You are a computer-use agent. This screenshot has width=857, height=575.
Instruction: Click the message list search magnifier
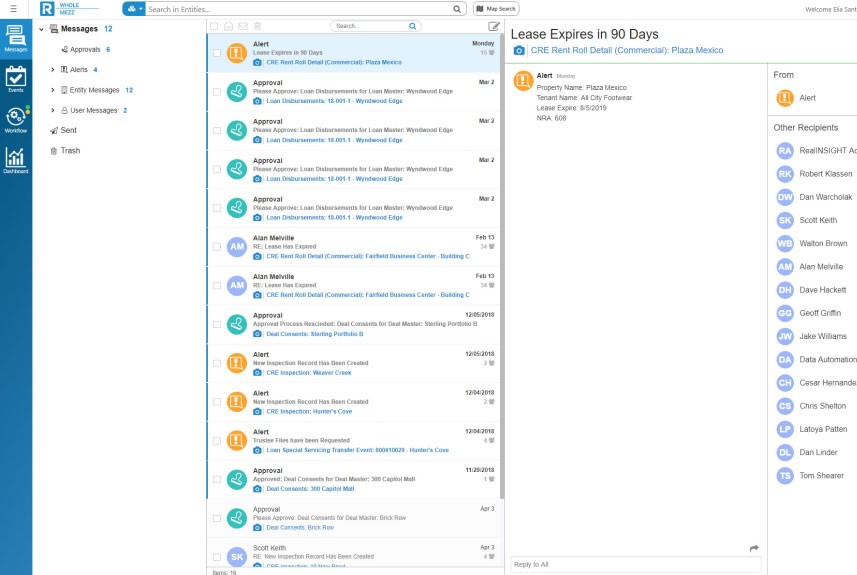click(x=413, y=26)
